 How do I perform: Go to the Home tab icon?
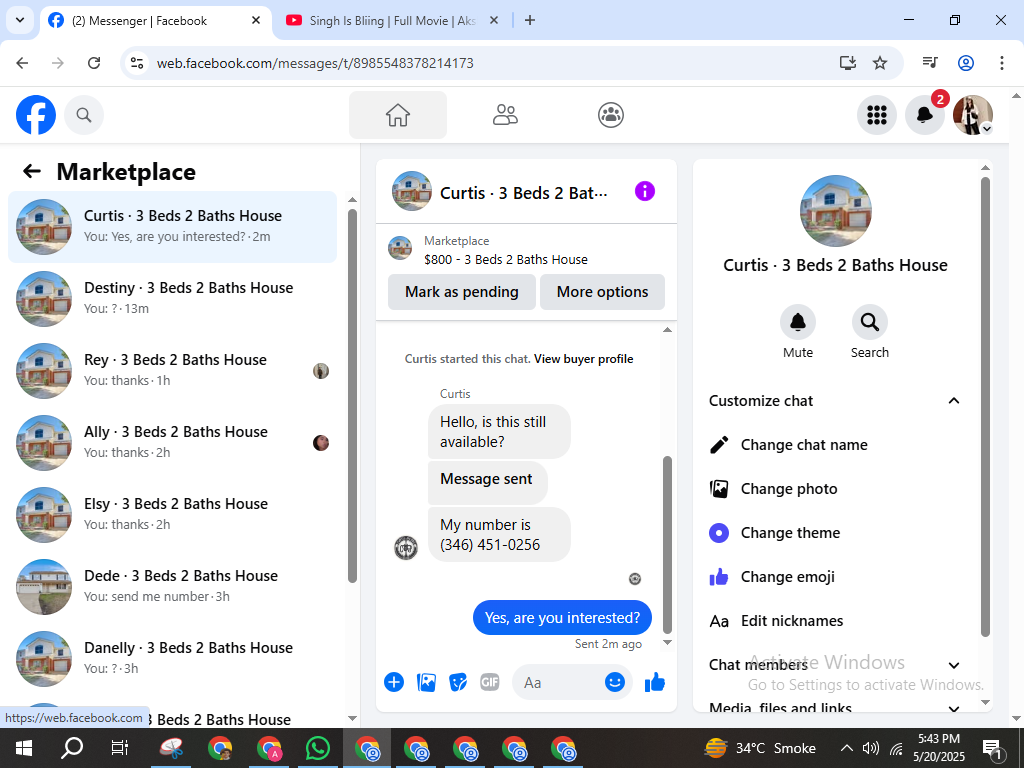tap(398, 115)
